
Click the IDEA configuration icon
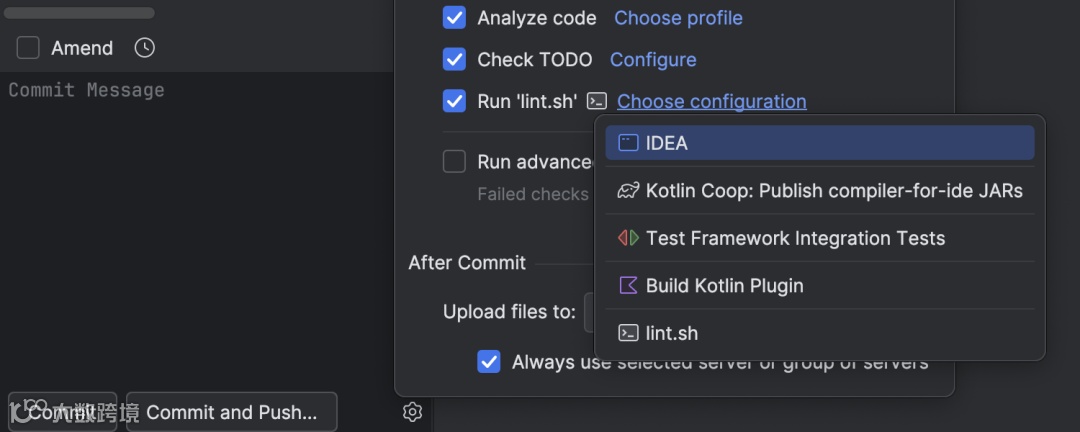(x=628, y=143)
